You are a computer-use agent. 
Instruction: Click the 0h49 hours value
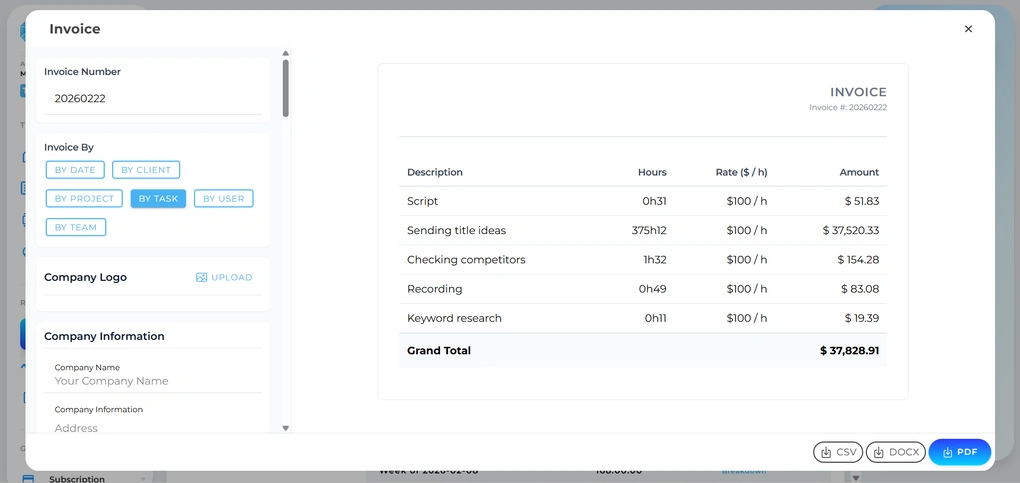point(654,289)
